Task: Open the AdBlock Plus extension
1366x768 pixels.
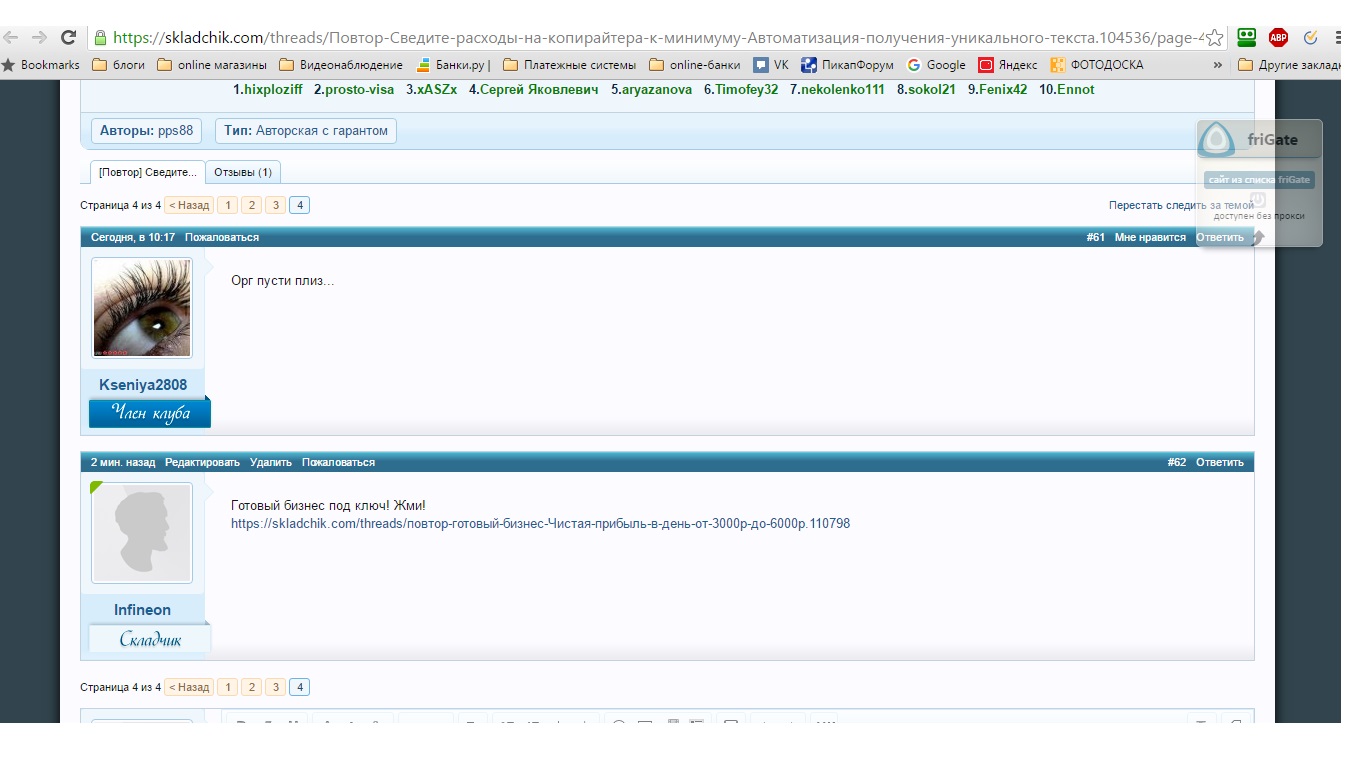Action: (1278, 38)
